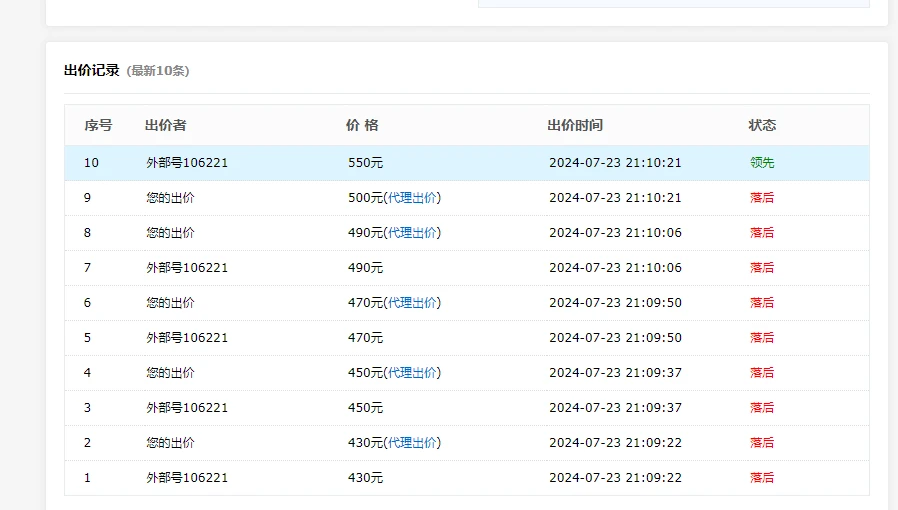Viewport: 898px width, 510px height.
Task: Select the 价格 column header
Action: tap(362, 126)
